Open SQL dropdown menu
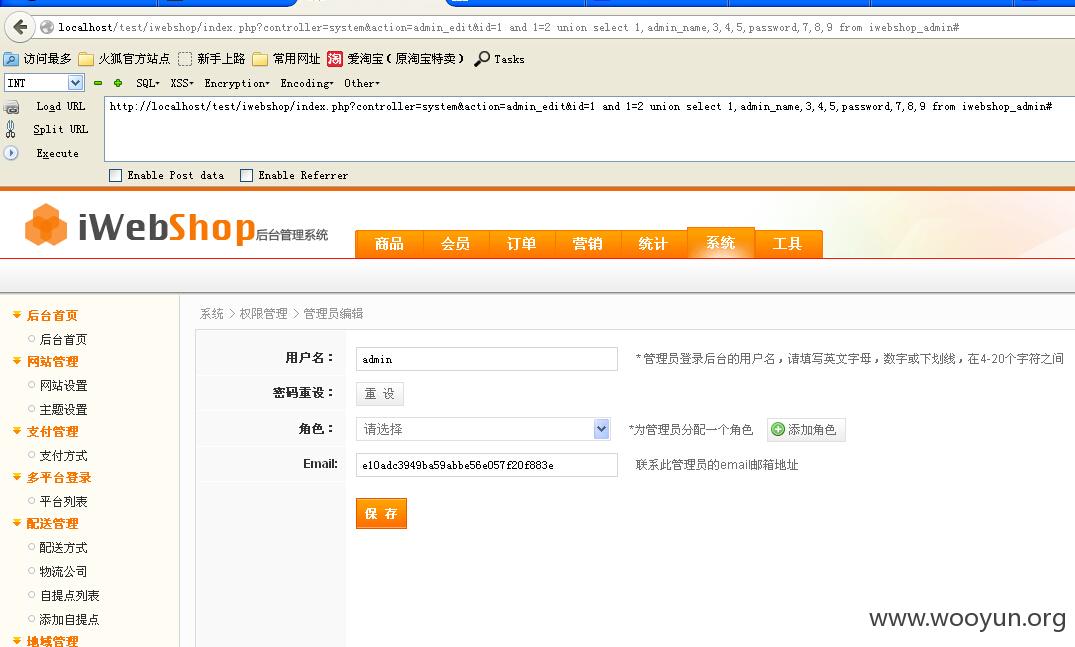The width and height of the screenshot is (1075, 647). pos(147,83)
